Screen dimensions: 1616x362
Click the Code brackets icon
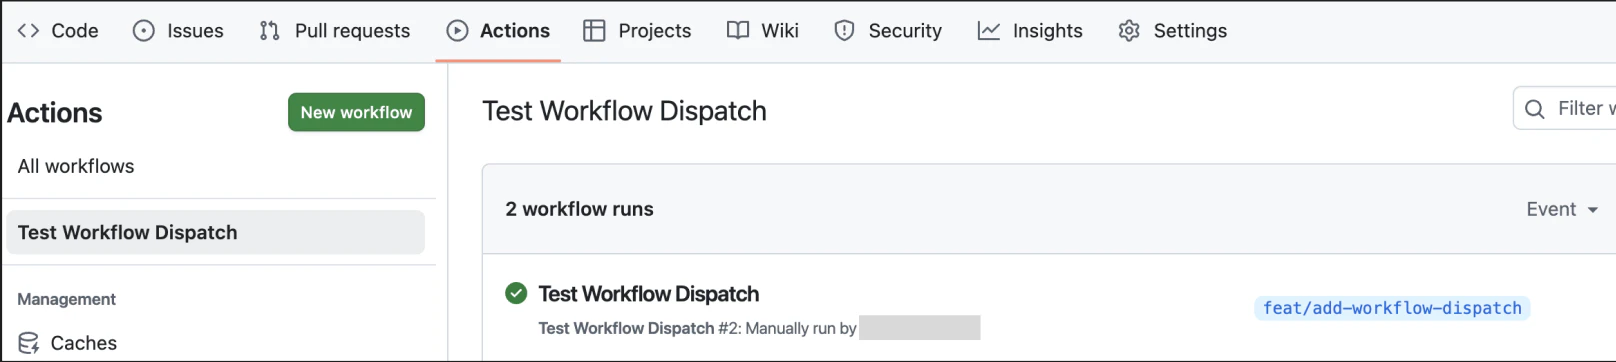tap(28, 31)
